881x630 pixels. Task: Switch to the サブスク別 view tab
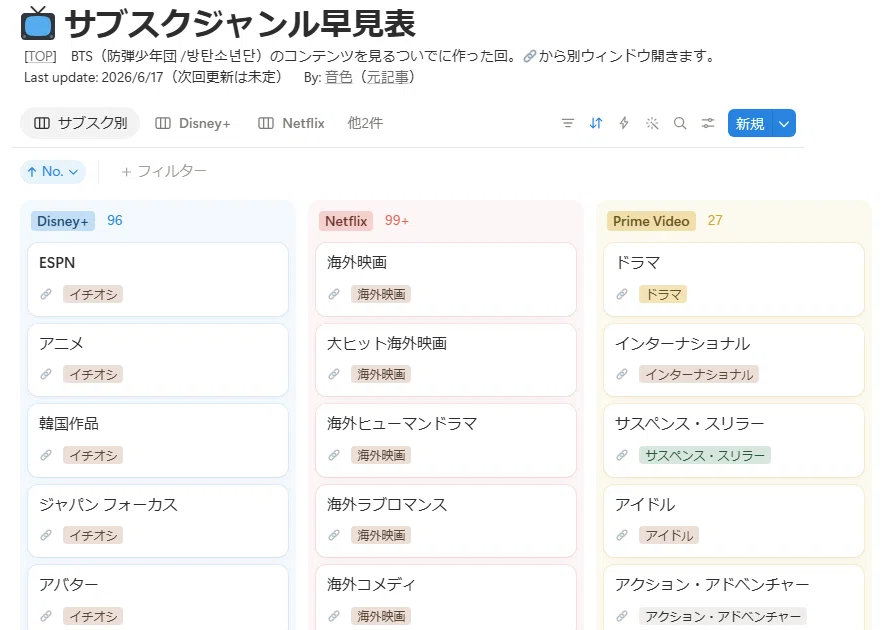(x=80, y=123)
